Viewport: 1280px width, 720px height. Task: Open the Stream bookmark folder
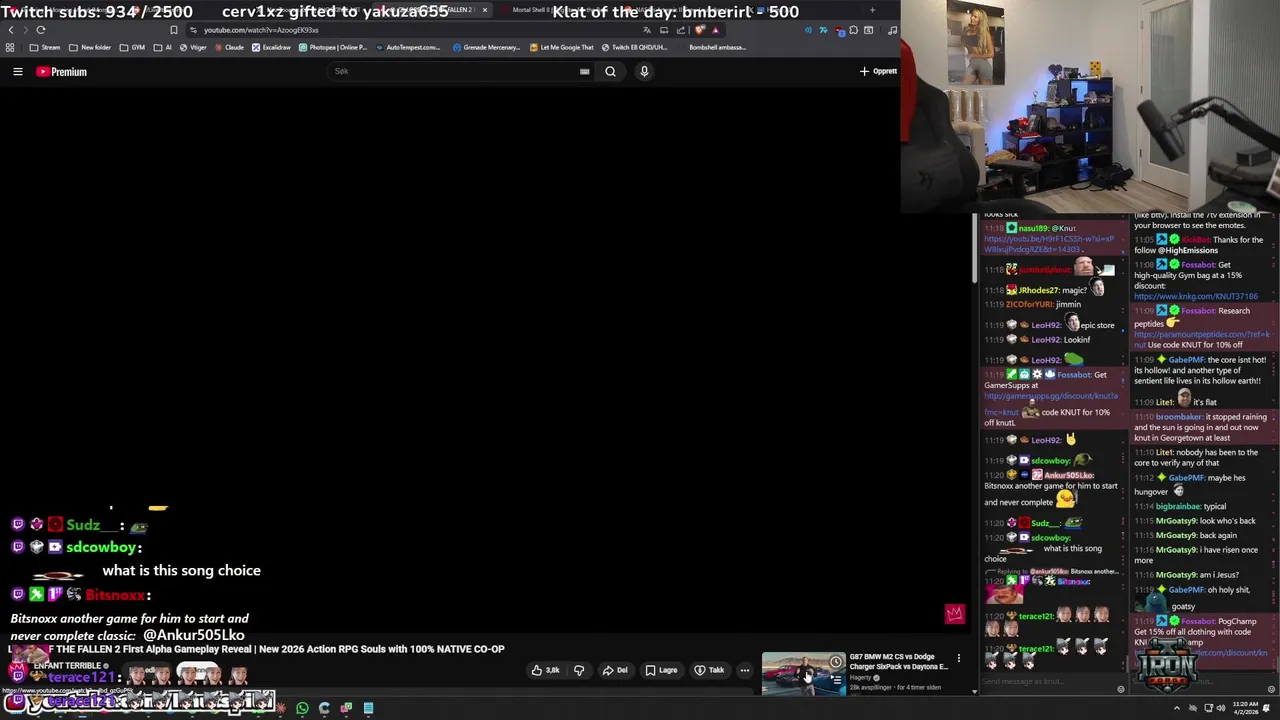pos(45,47)
